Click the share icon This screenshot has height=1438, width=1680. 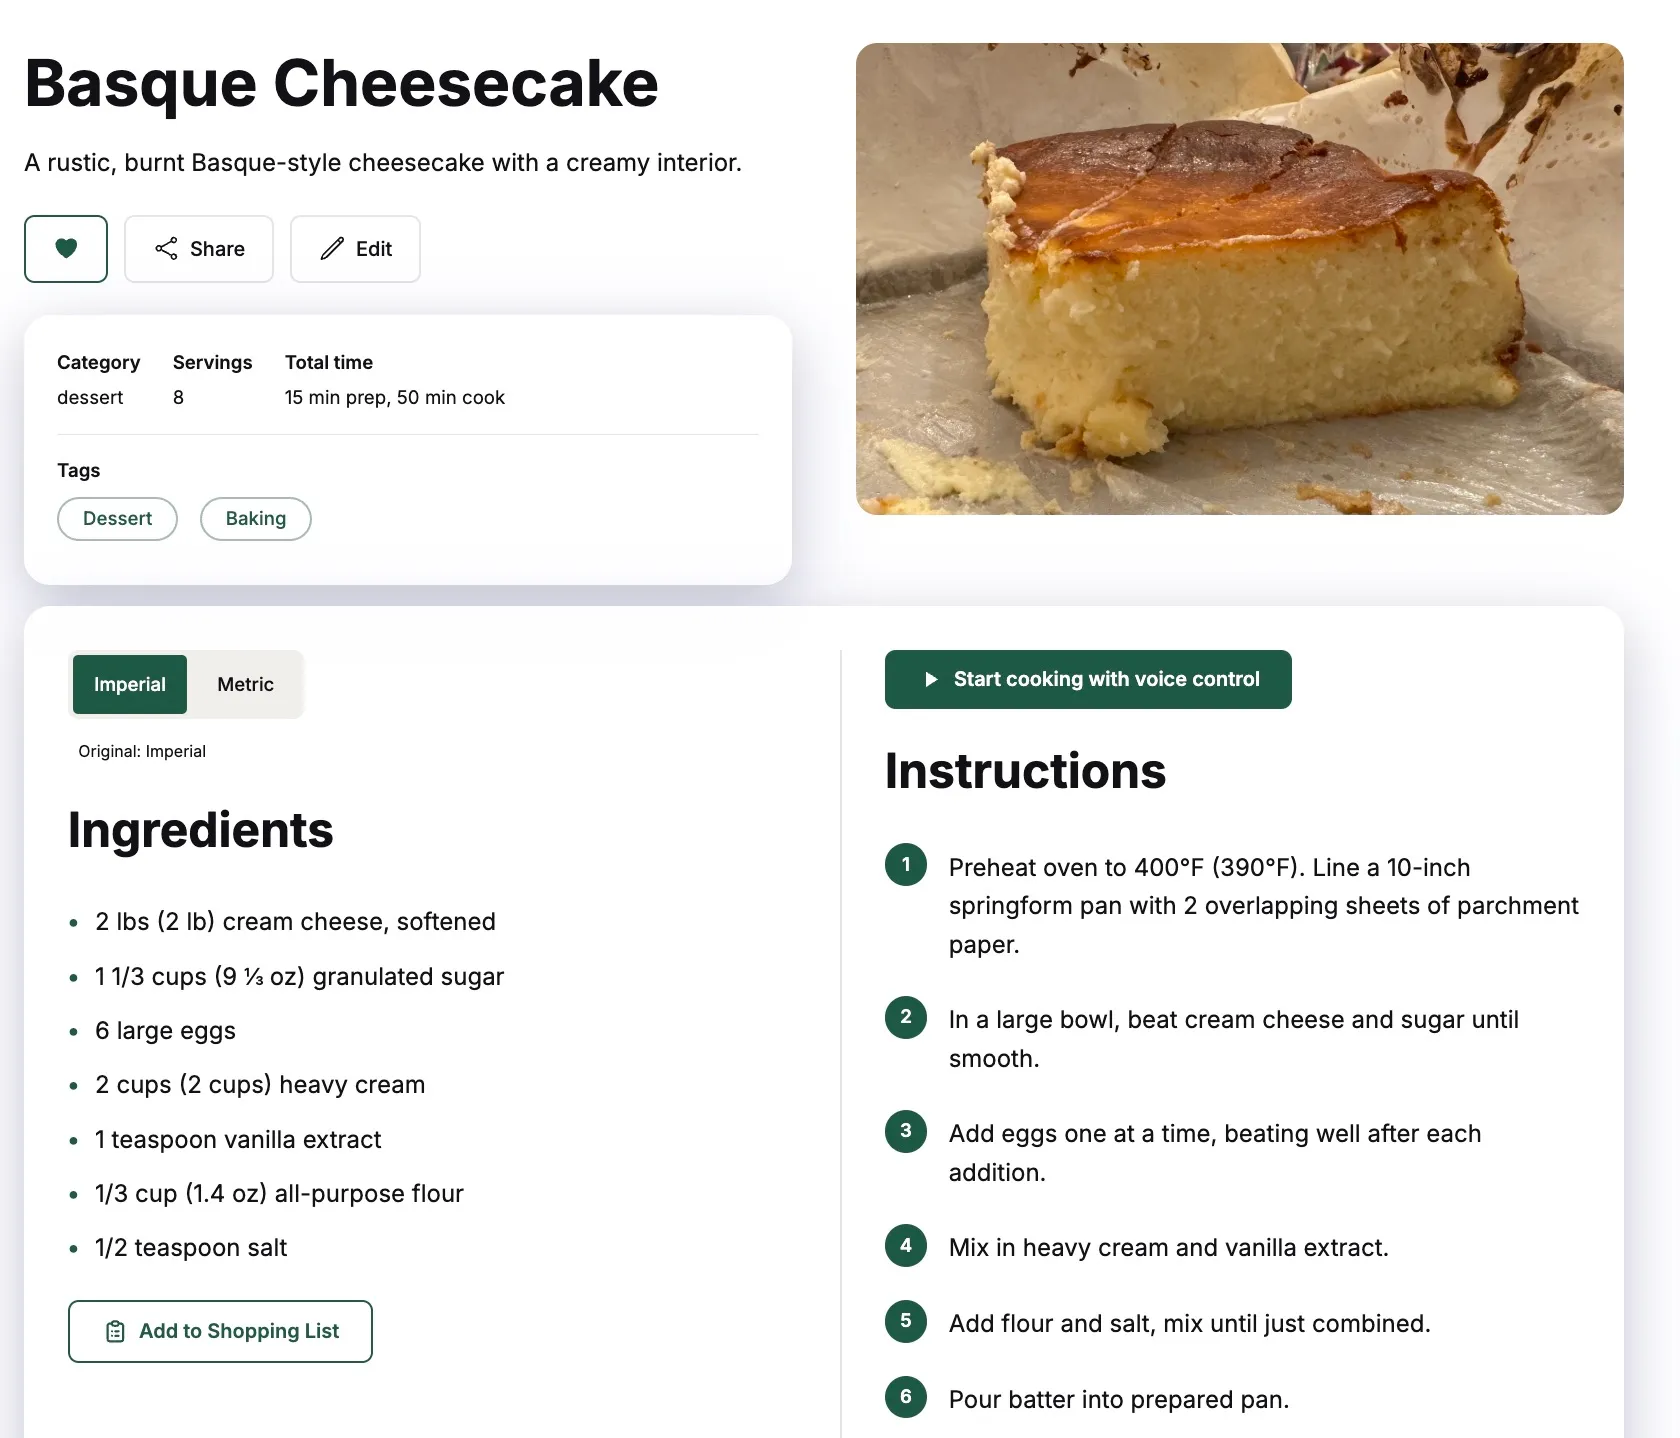click(x=167, y=249)
